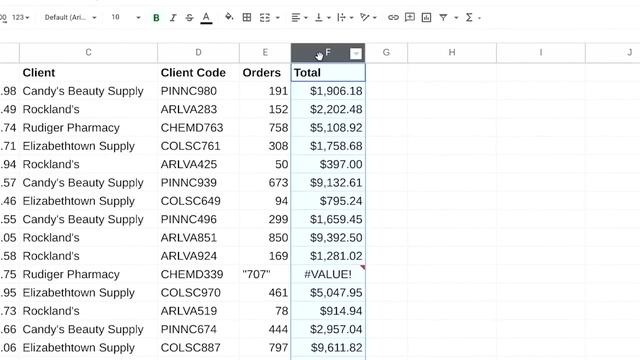Open the text wrapping menu
This screenshot has width=640, height=360.
[x=345, y=18]
